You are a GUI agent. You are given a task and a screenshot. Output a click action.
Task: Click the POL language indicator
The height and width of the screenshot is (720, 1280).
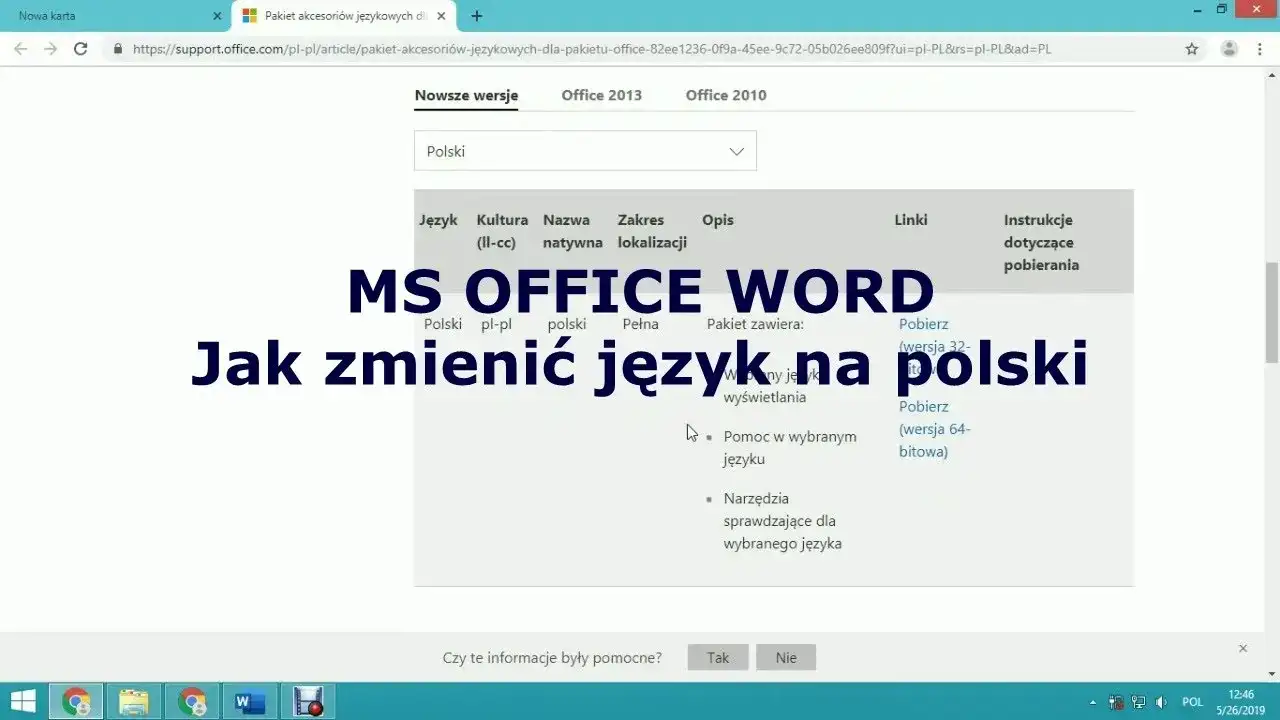[x=1192, y=701]
